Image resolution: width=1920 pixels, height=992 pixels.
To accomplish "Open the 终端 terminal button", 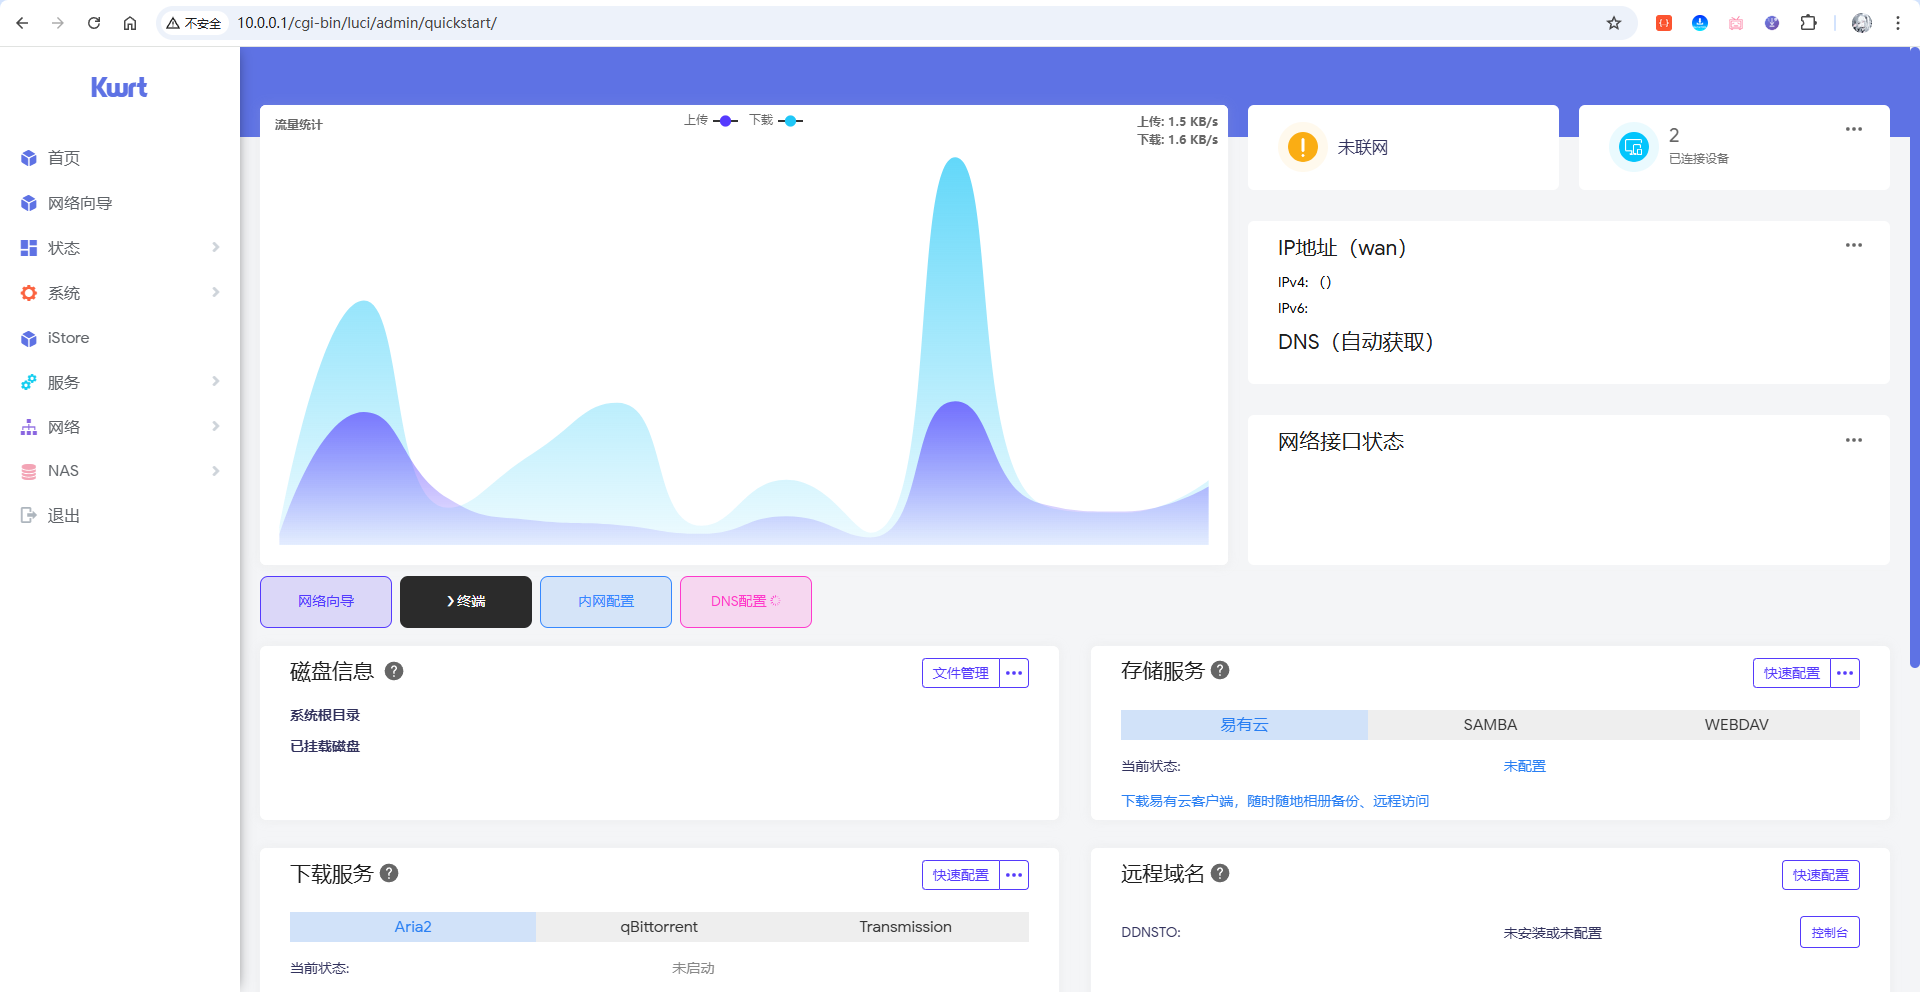I will pos(466,602).
